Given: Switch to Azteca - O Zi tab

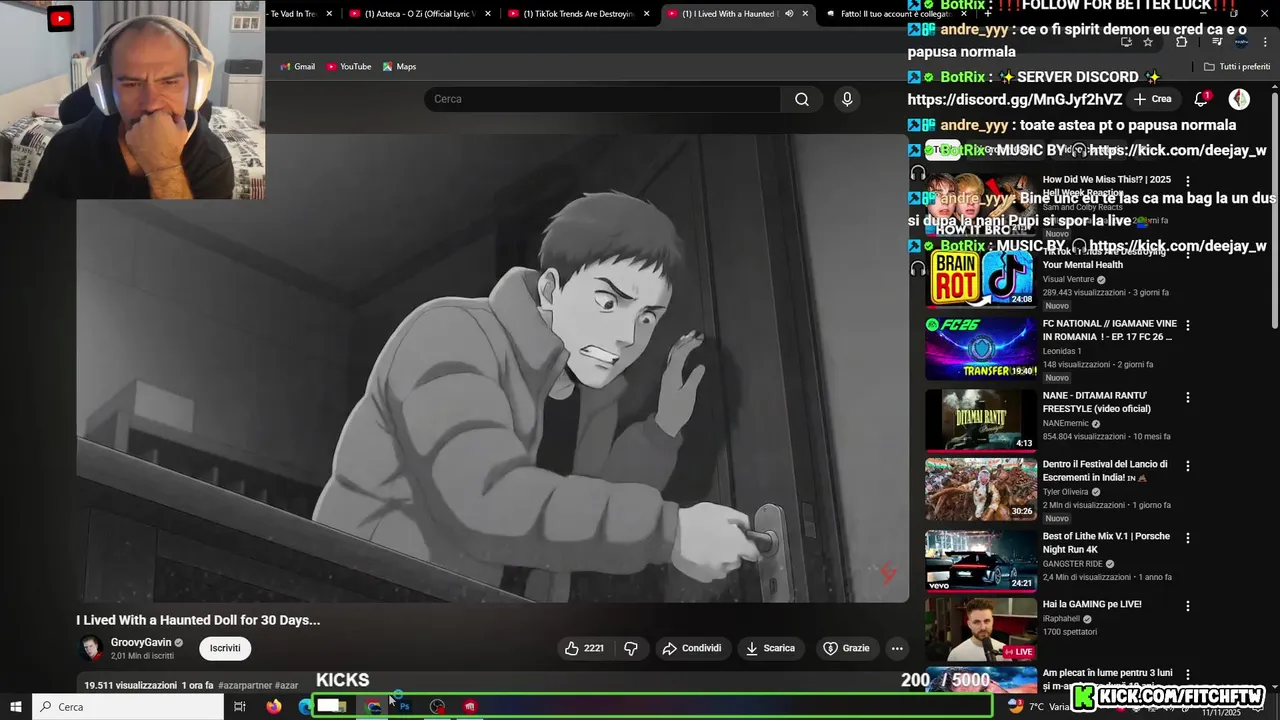Looking at the screenshot, I should [420, 14].
